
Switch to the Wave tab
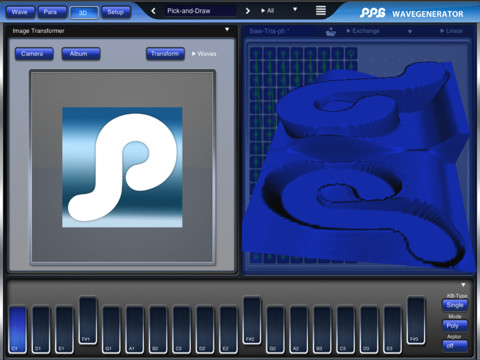pos(20,12)
